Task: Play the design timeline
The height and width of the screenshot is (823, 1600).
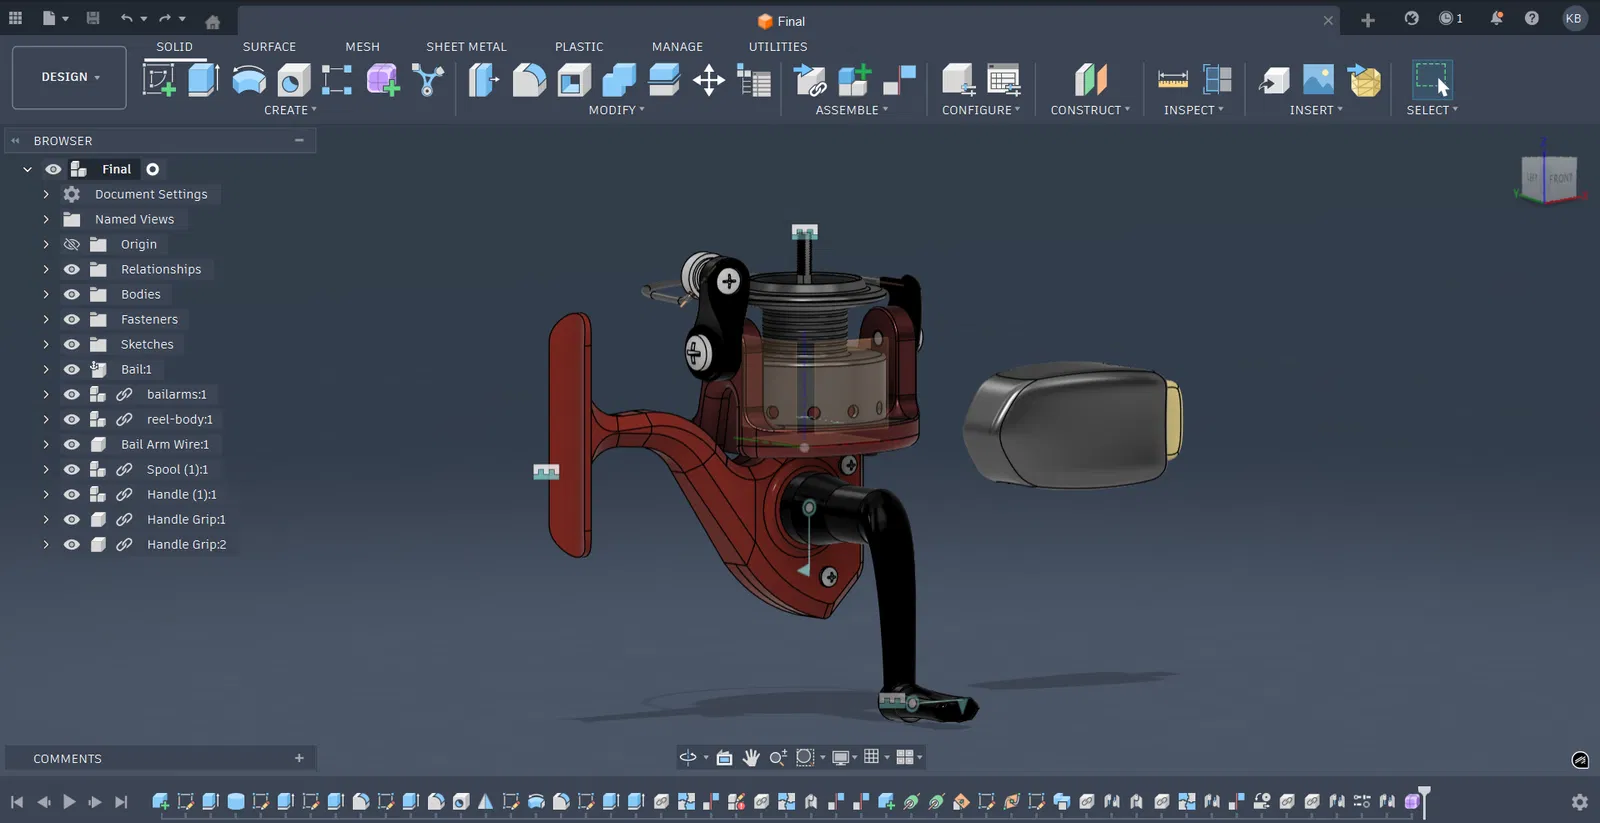Action: coord(69,801)
